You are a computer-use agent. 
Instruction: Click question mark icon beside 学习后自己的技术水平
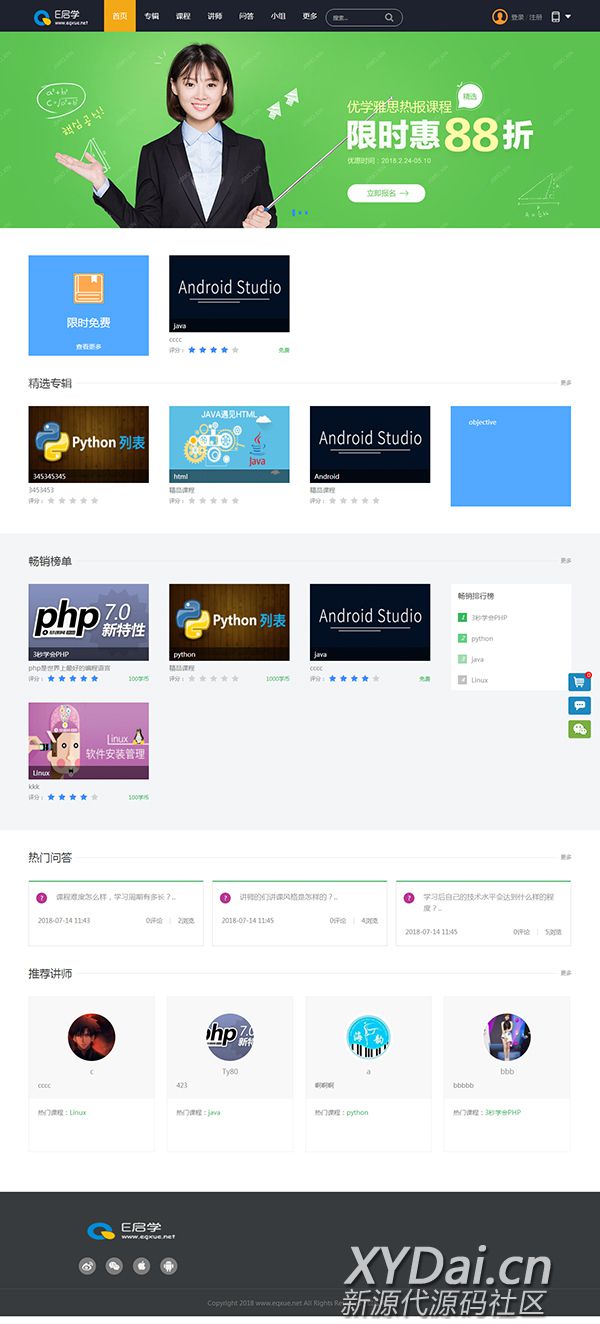[x=409, y=897]
